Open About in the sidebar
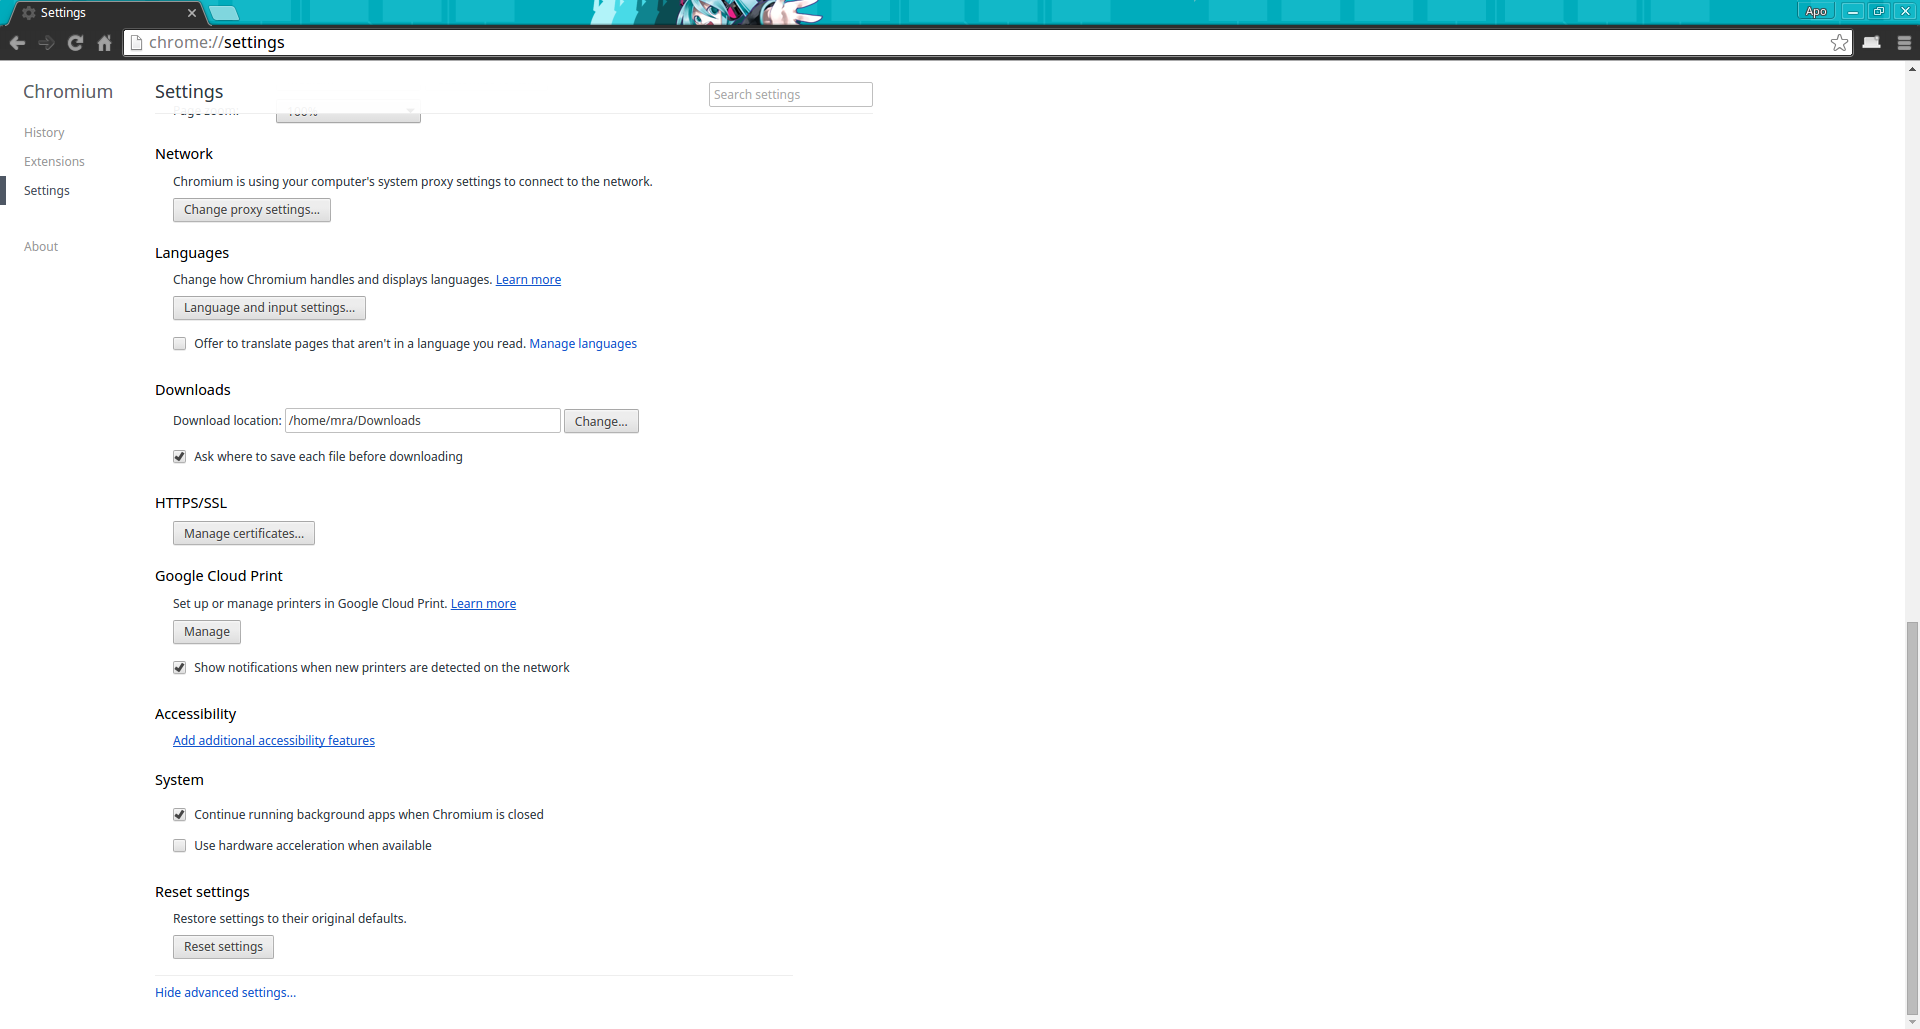This screenshot has width=1920, height=1029. pos(41,247)
